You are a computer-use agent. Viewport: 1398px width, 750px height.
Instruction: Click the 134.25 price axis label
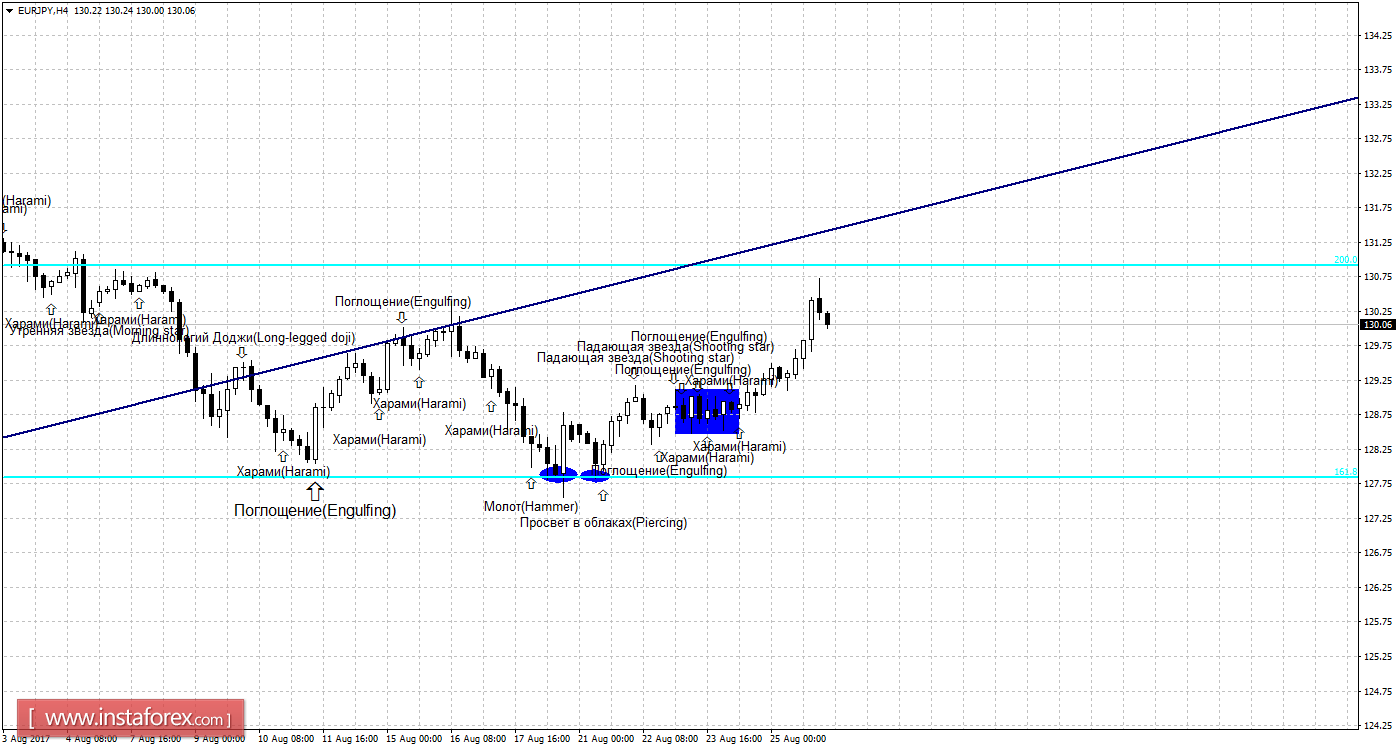coord(1379,35)
